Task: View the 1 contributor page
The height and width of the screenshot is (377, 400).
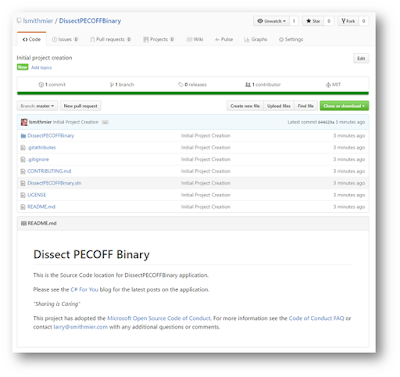Action: point(263,85)
